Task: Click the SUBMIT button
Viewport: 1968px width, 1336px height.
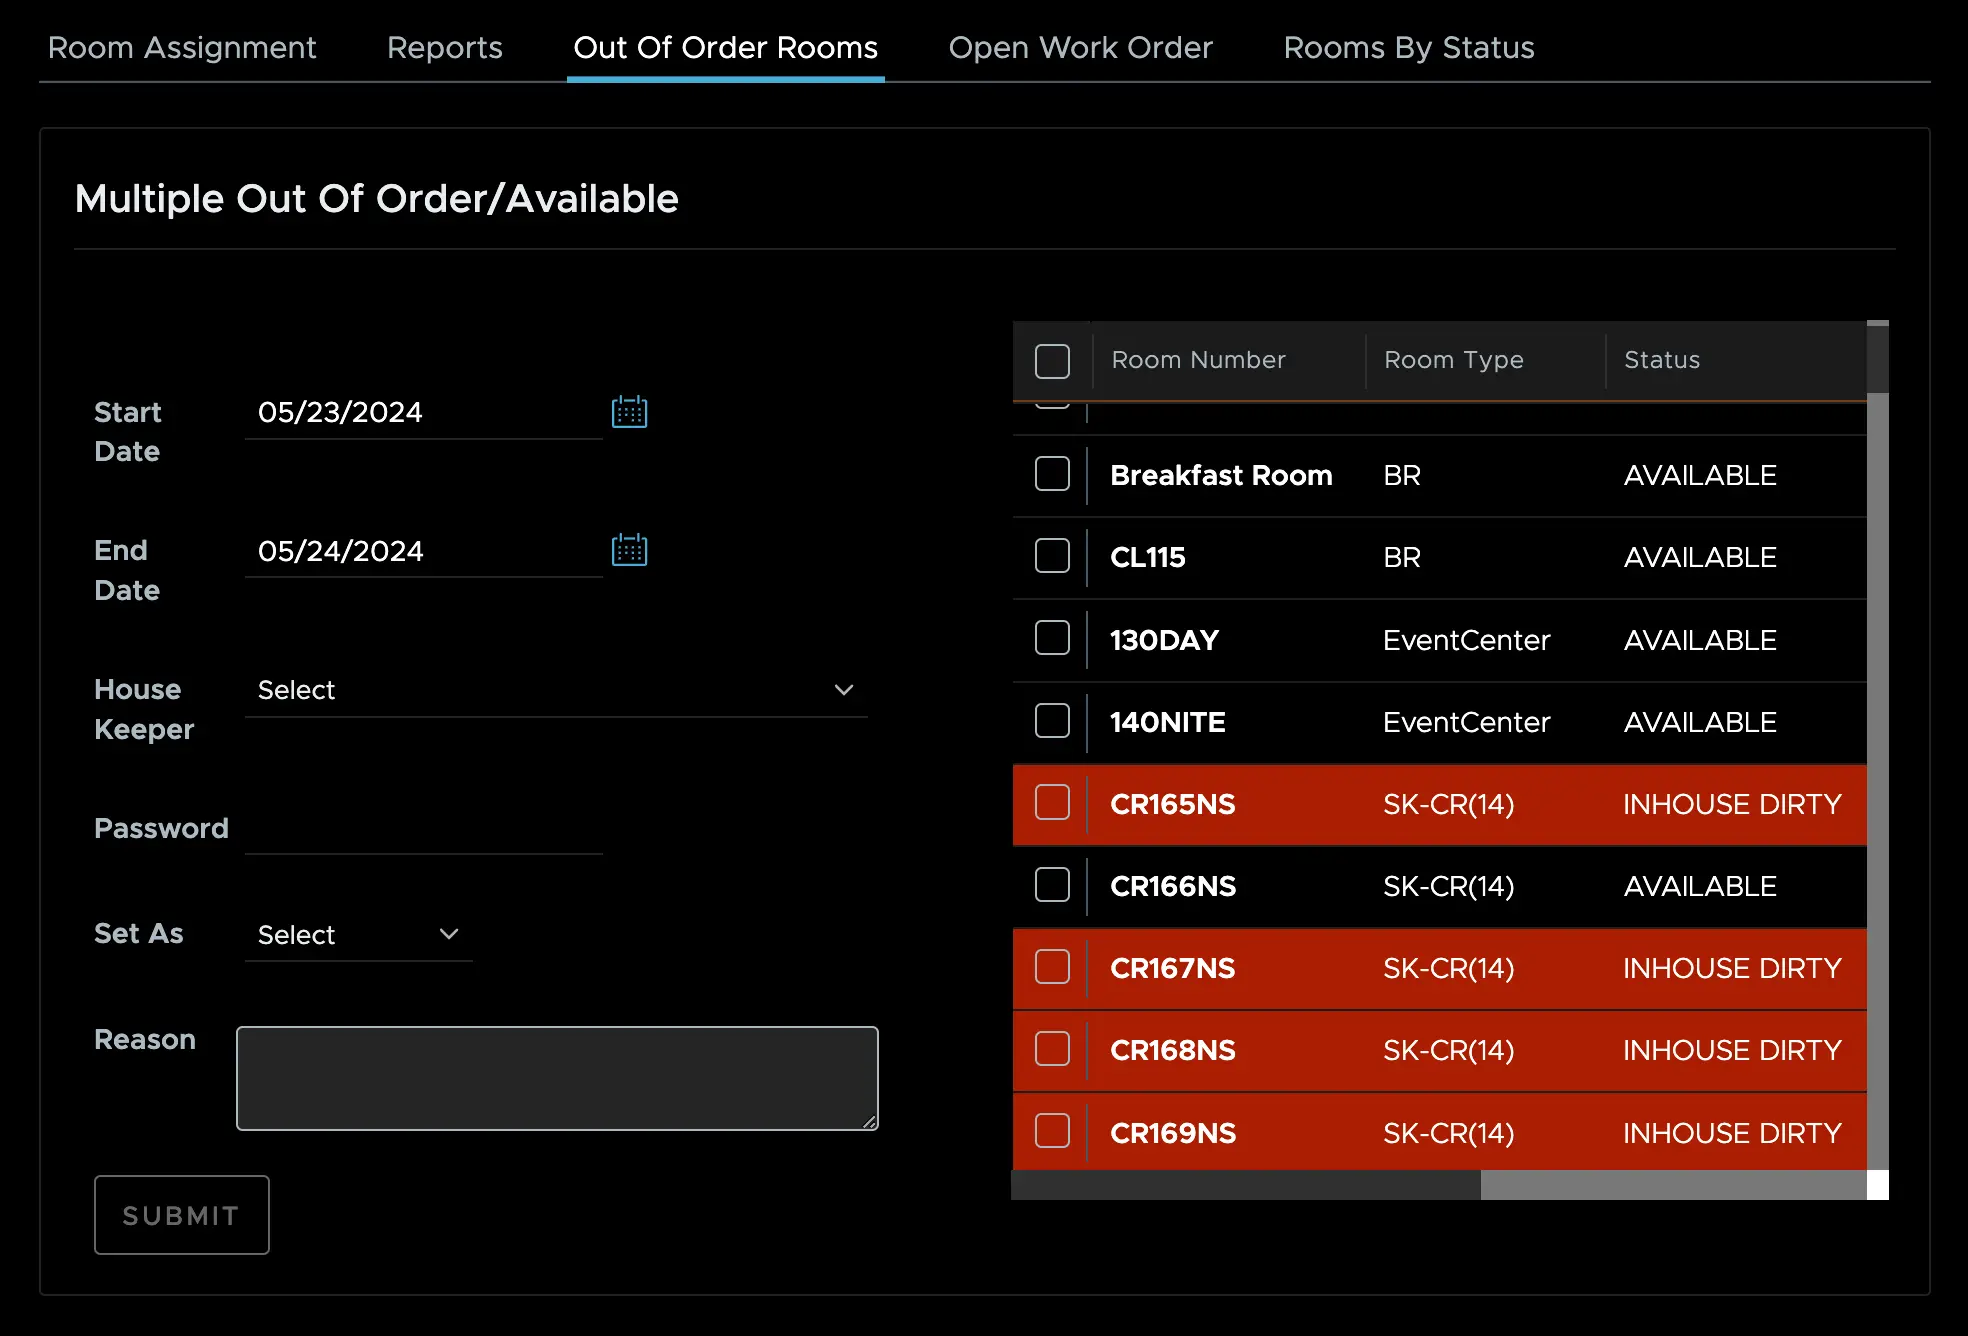Action: [181, 1215]
